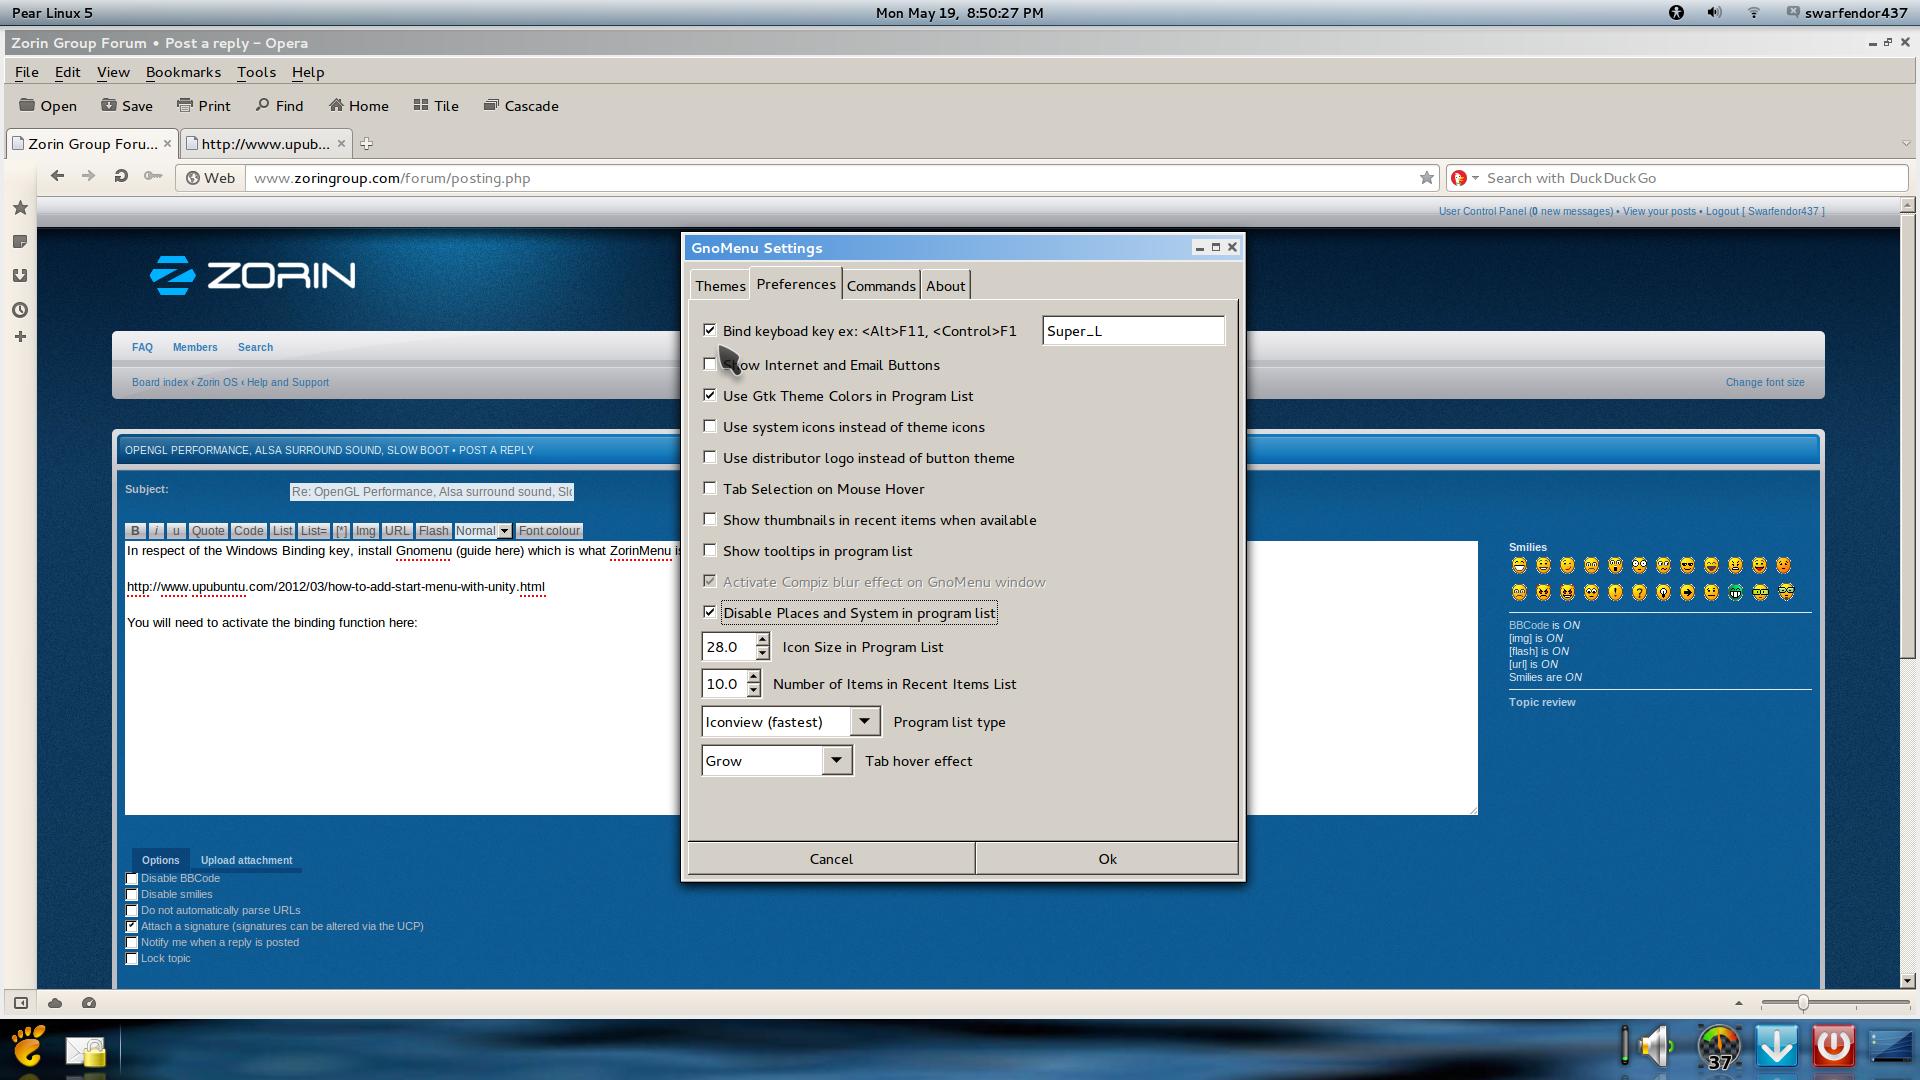Click the browser back arrow
Image resolution: width=1920 pixels, height=1080 pixels.
[57, 177]
